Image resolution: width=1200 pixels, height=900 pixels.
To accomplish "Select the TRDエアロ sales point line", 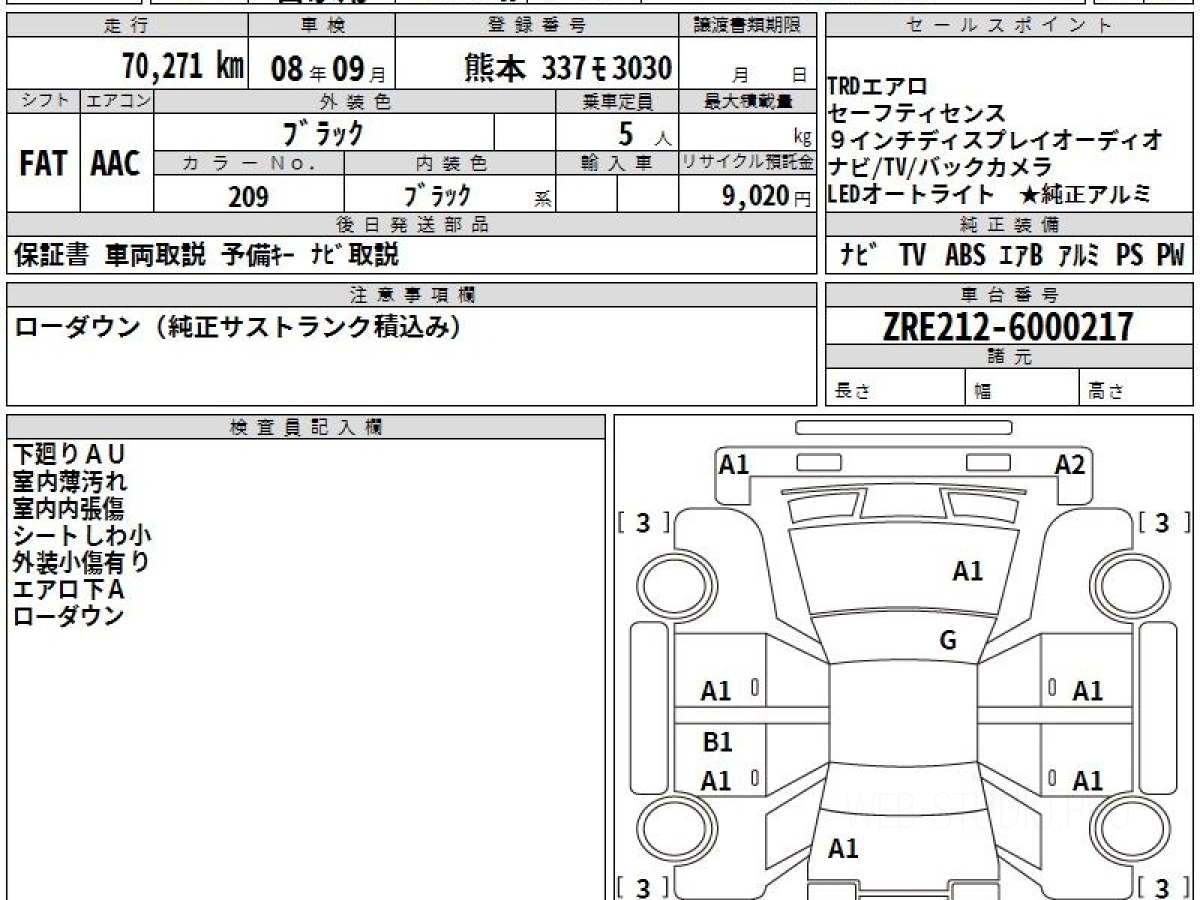I will tap(878, 87).
